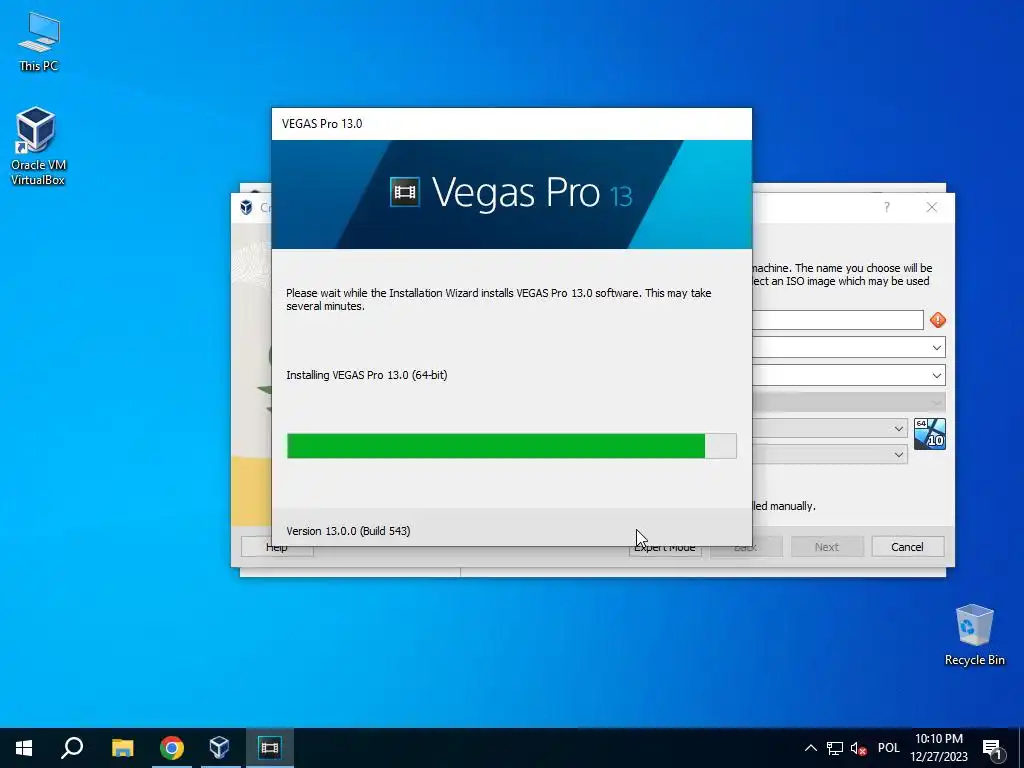
Task: Launch Google Chrome from the taskbar
Action: coord(172,748)
